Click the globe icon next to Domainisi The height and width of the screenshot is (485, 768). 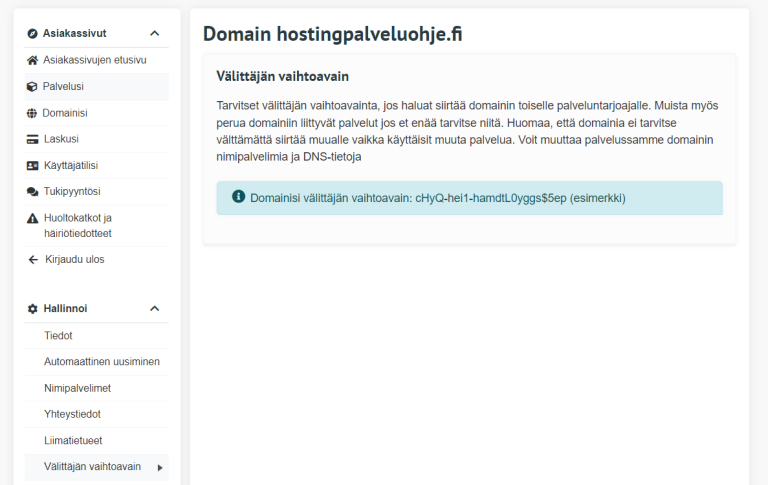click(32, 113)
